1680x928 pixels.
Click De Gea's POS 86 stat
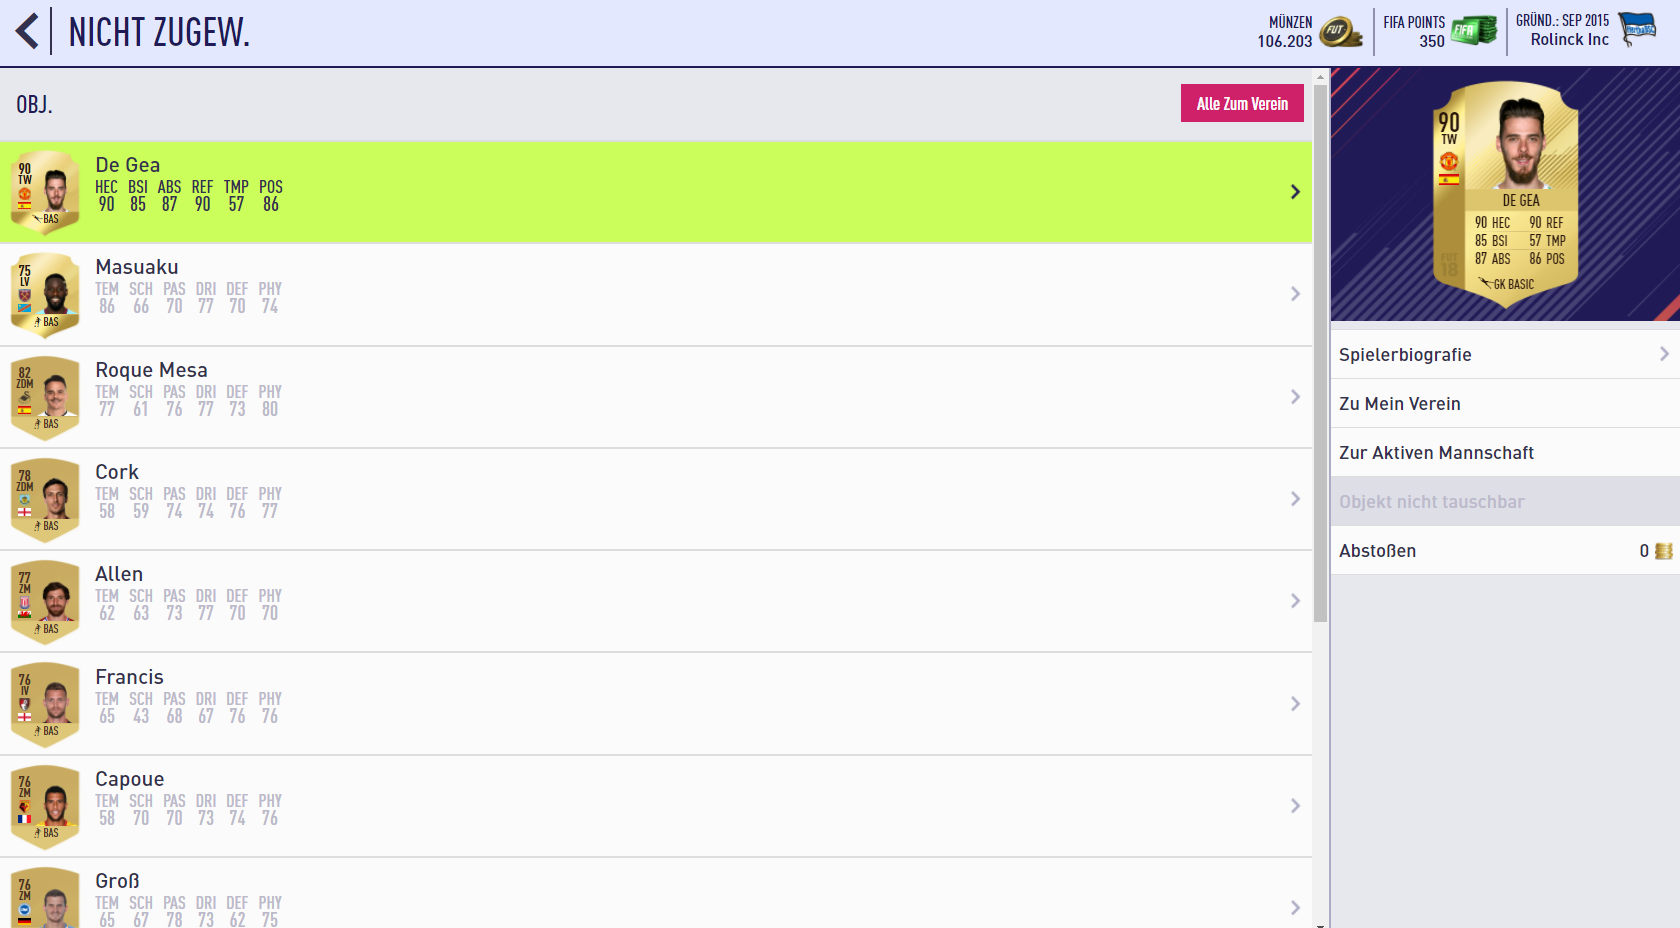(x=271, y=195)
